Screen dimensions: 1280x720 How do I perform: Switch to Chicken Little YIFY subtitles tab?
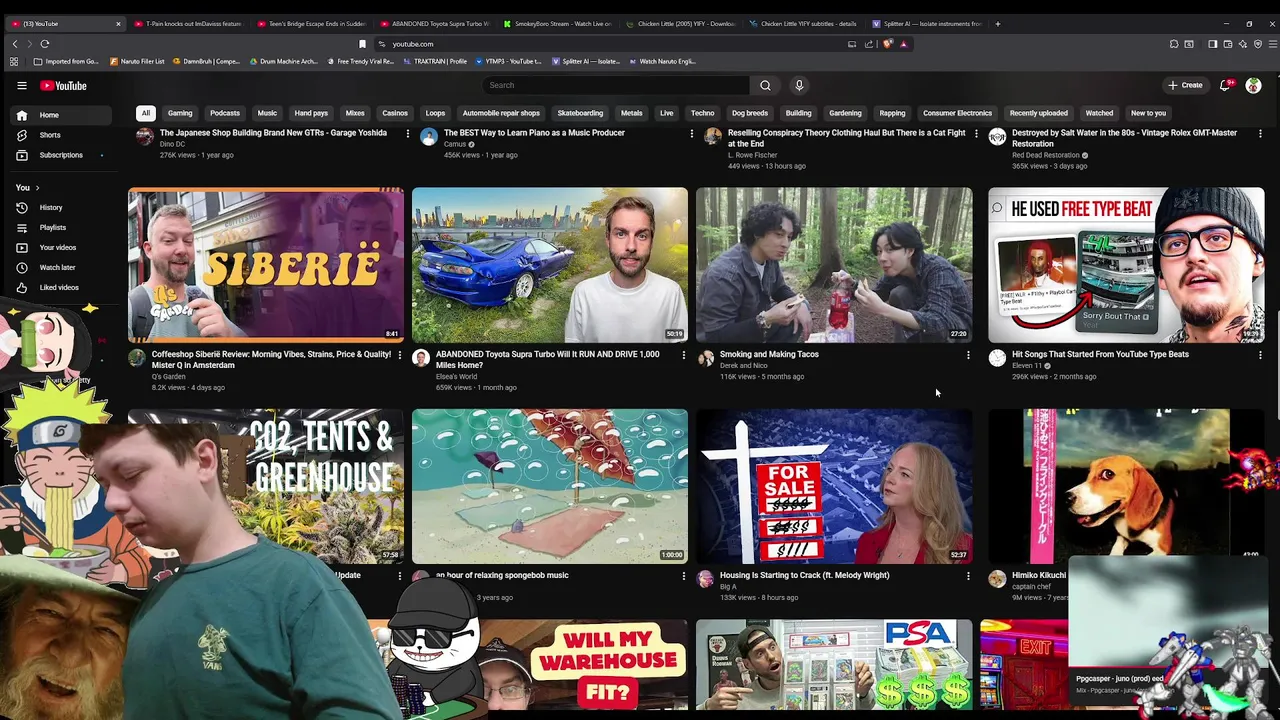(803, 23)
